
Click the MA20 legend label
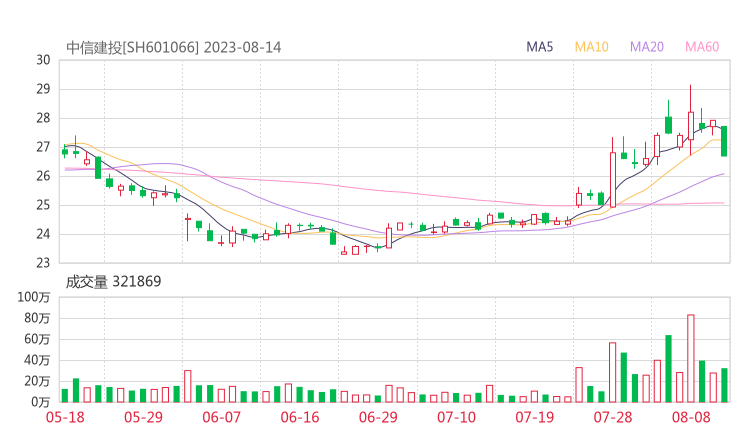tap(647, 47)
